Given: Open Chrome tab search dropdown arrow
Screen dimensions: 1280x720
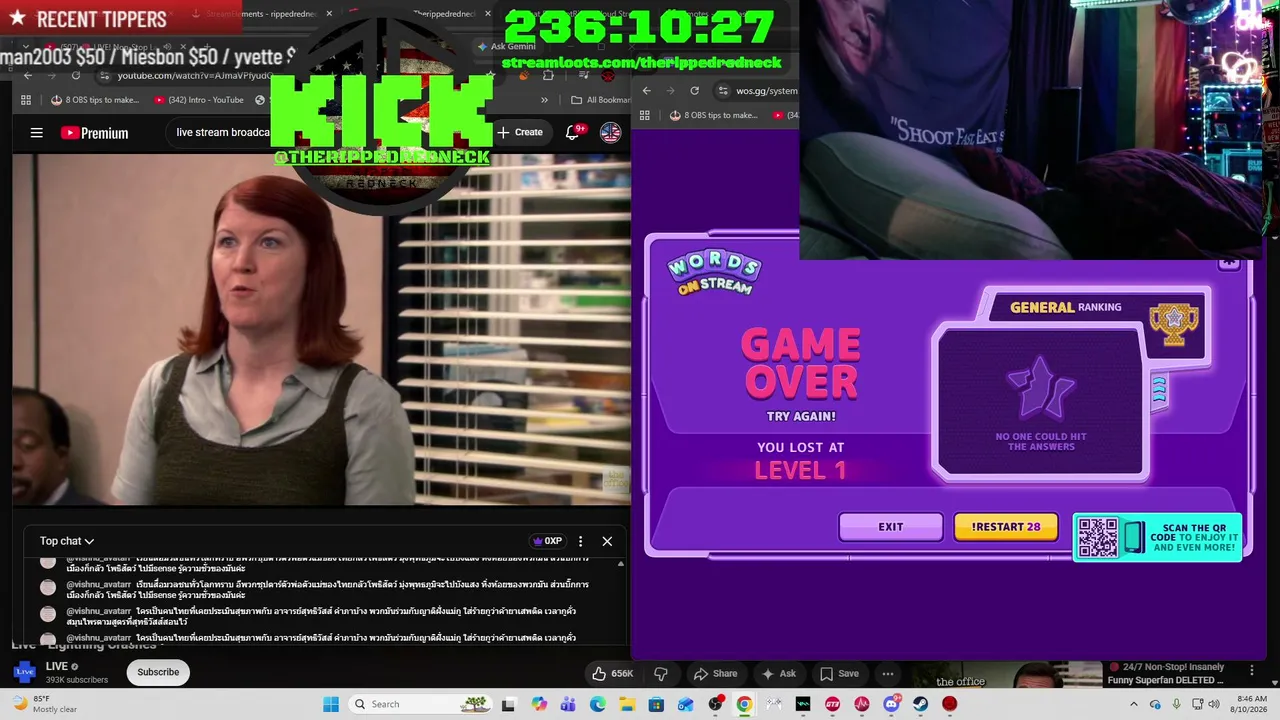Looking at the screenshot, I should point(25,47).
